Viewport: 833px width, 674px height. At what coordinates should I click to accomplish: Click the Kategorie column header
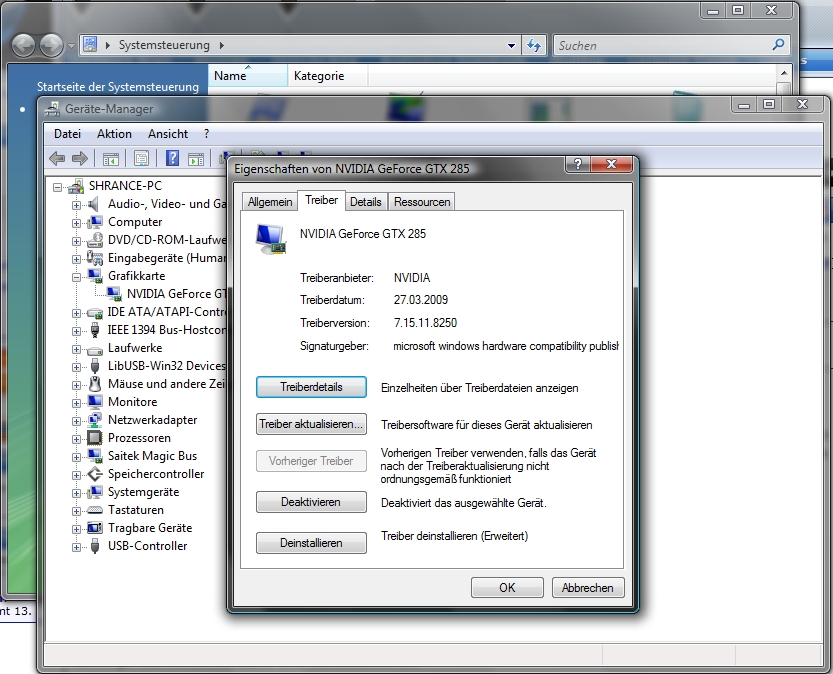coord(327,76)
